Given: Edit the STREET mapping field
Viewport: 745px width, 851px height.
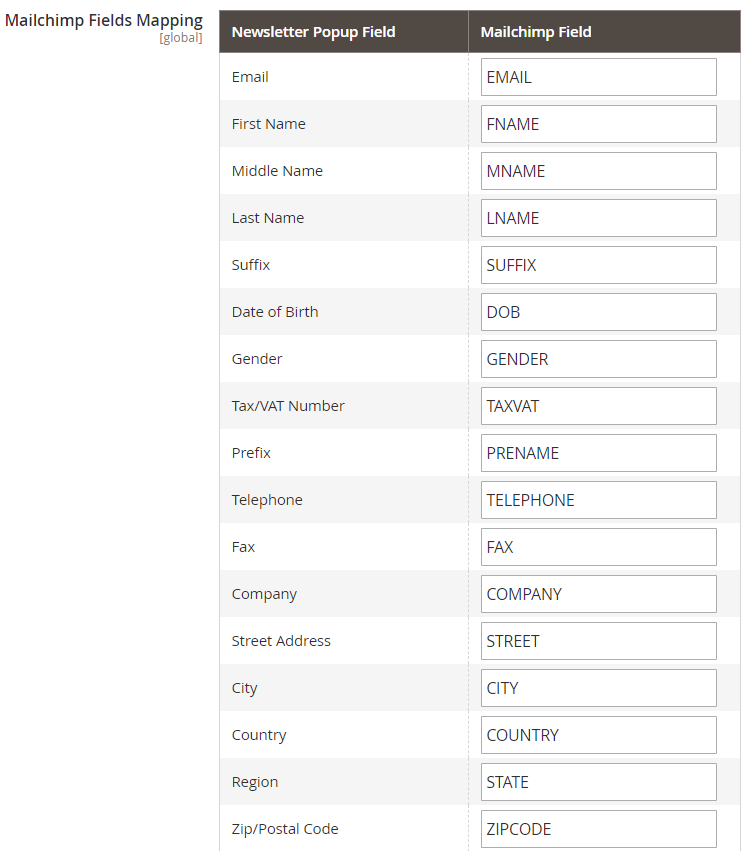Looking at the screenshot, I should tap(598, 641).
